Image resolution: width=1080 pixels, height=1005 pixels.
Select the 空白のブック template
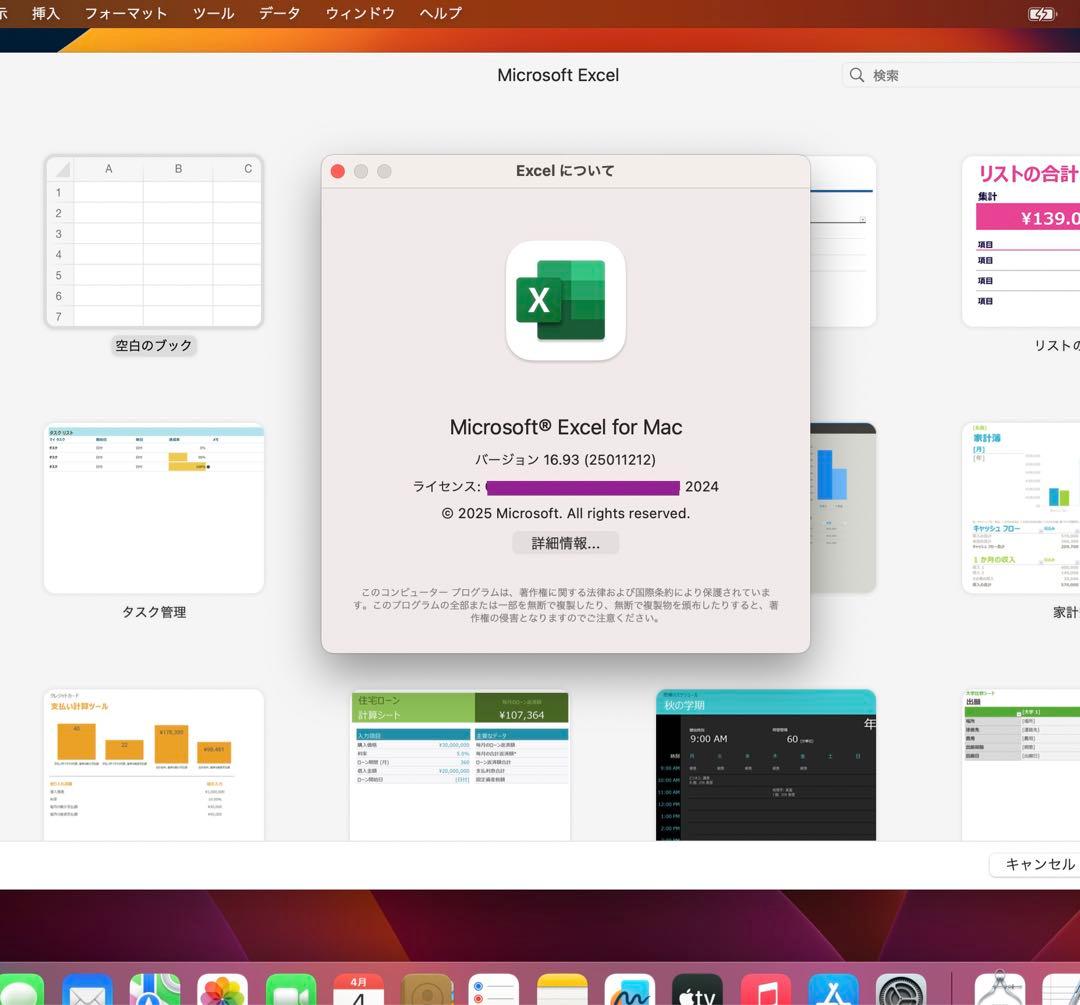[x=153, y=240]
